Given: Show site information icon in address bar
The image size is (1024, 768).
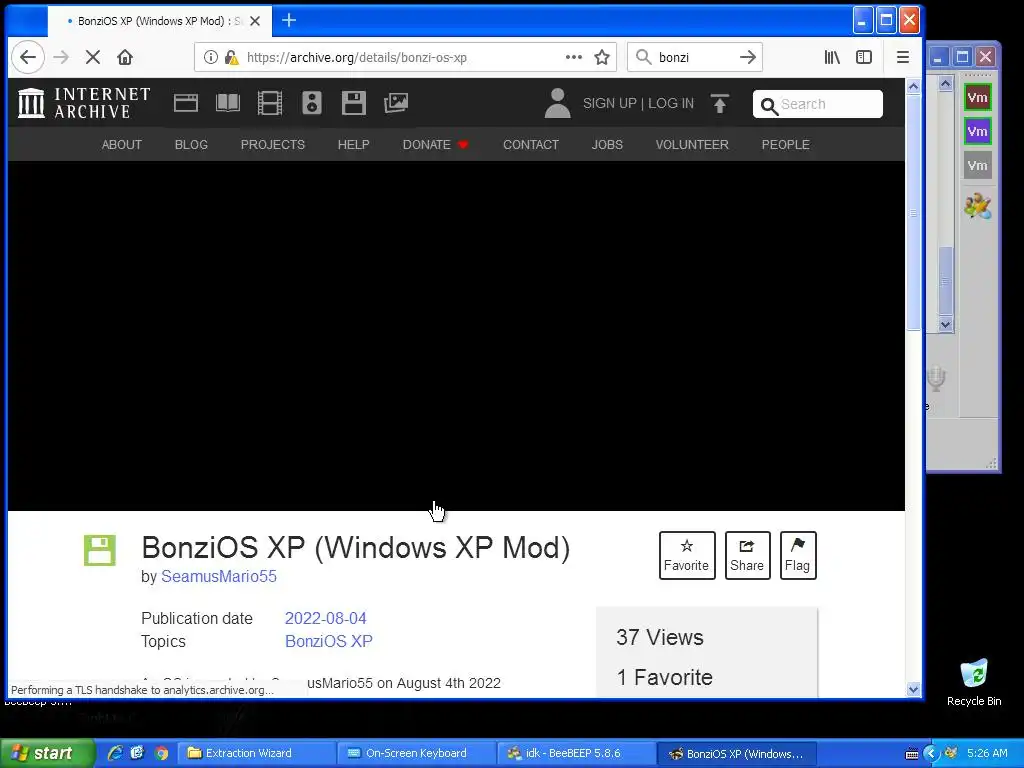Looking at the screenshot, I should click(210, 57).
